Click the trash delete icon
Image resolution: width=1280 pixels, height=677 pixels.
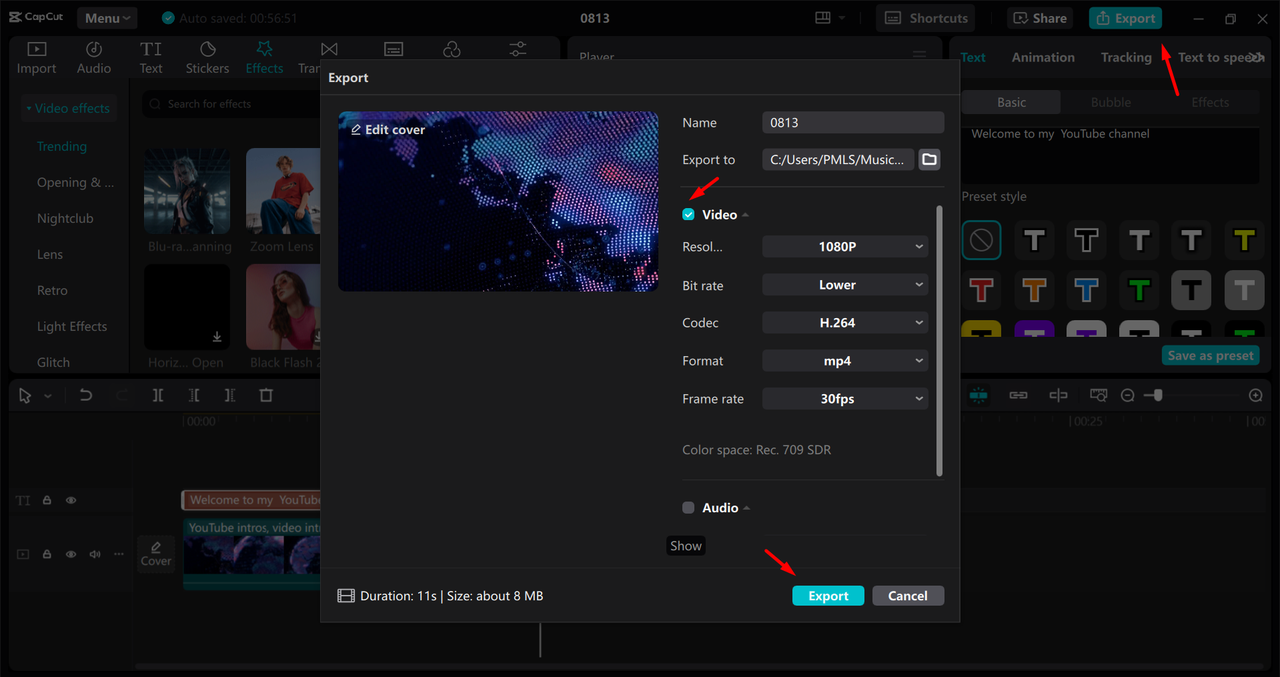[x=266, y=395]
